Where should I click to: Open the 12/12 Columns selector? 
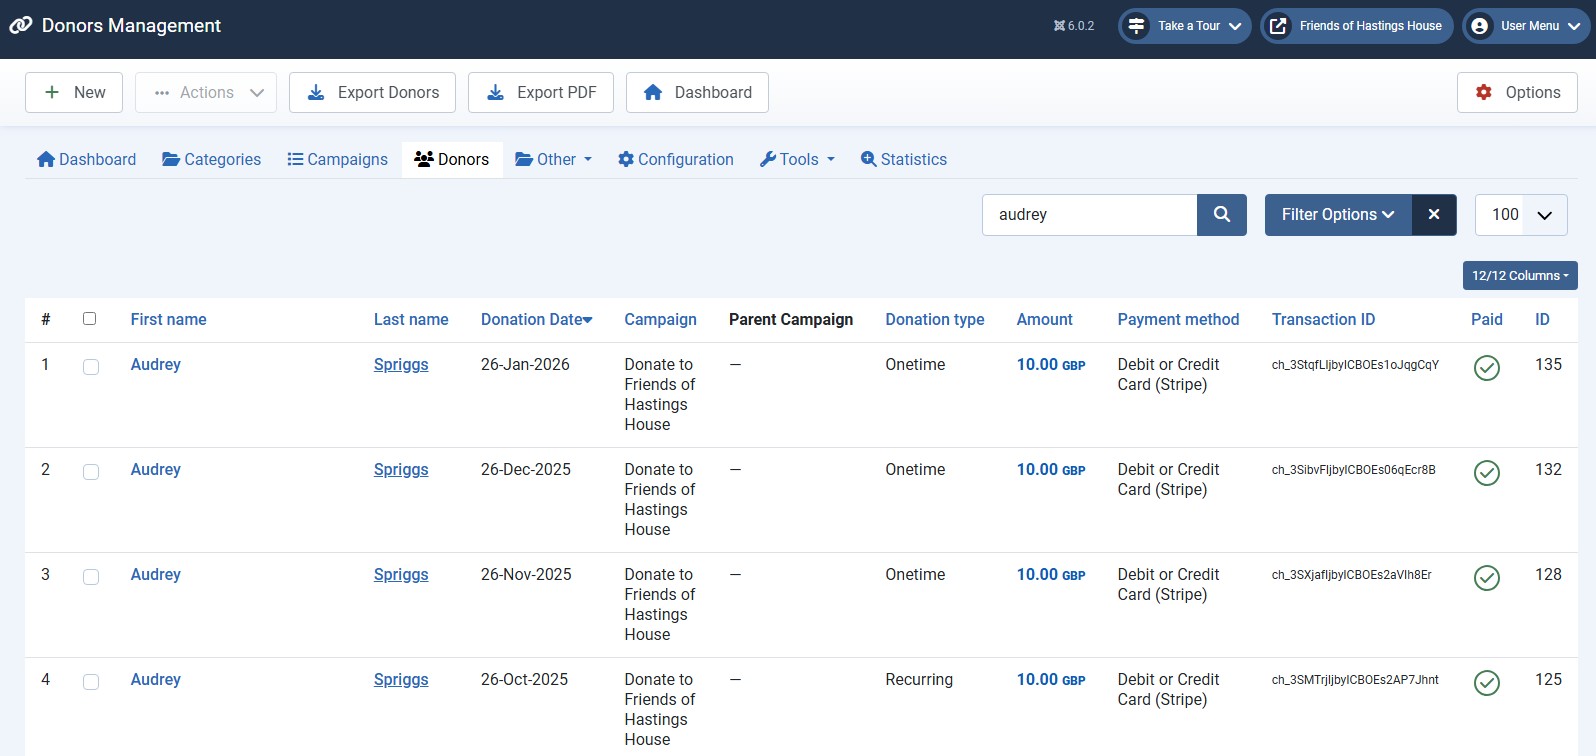[x=1519, y=276]
